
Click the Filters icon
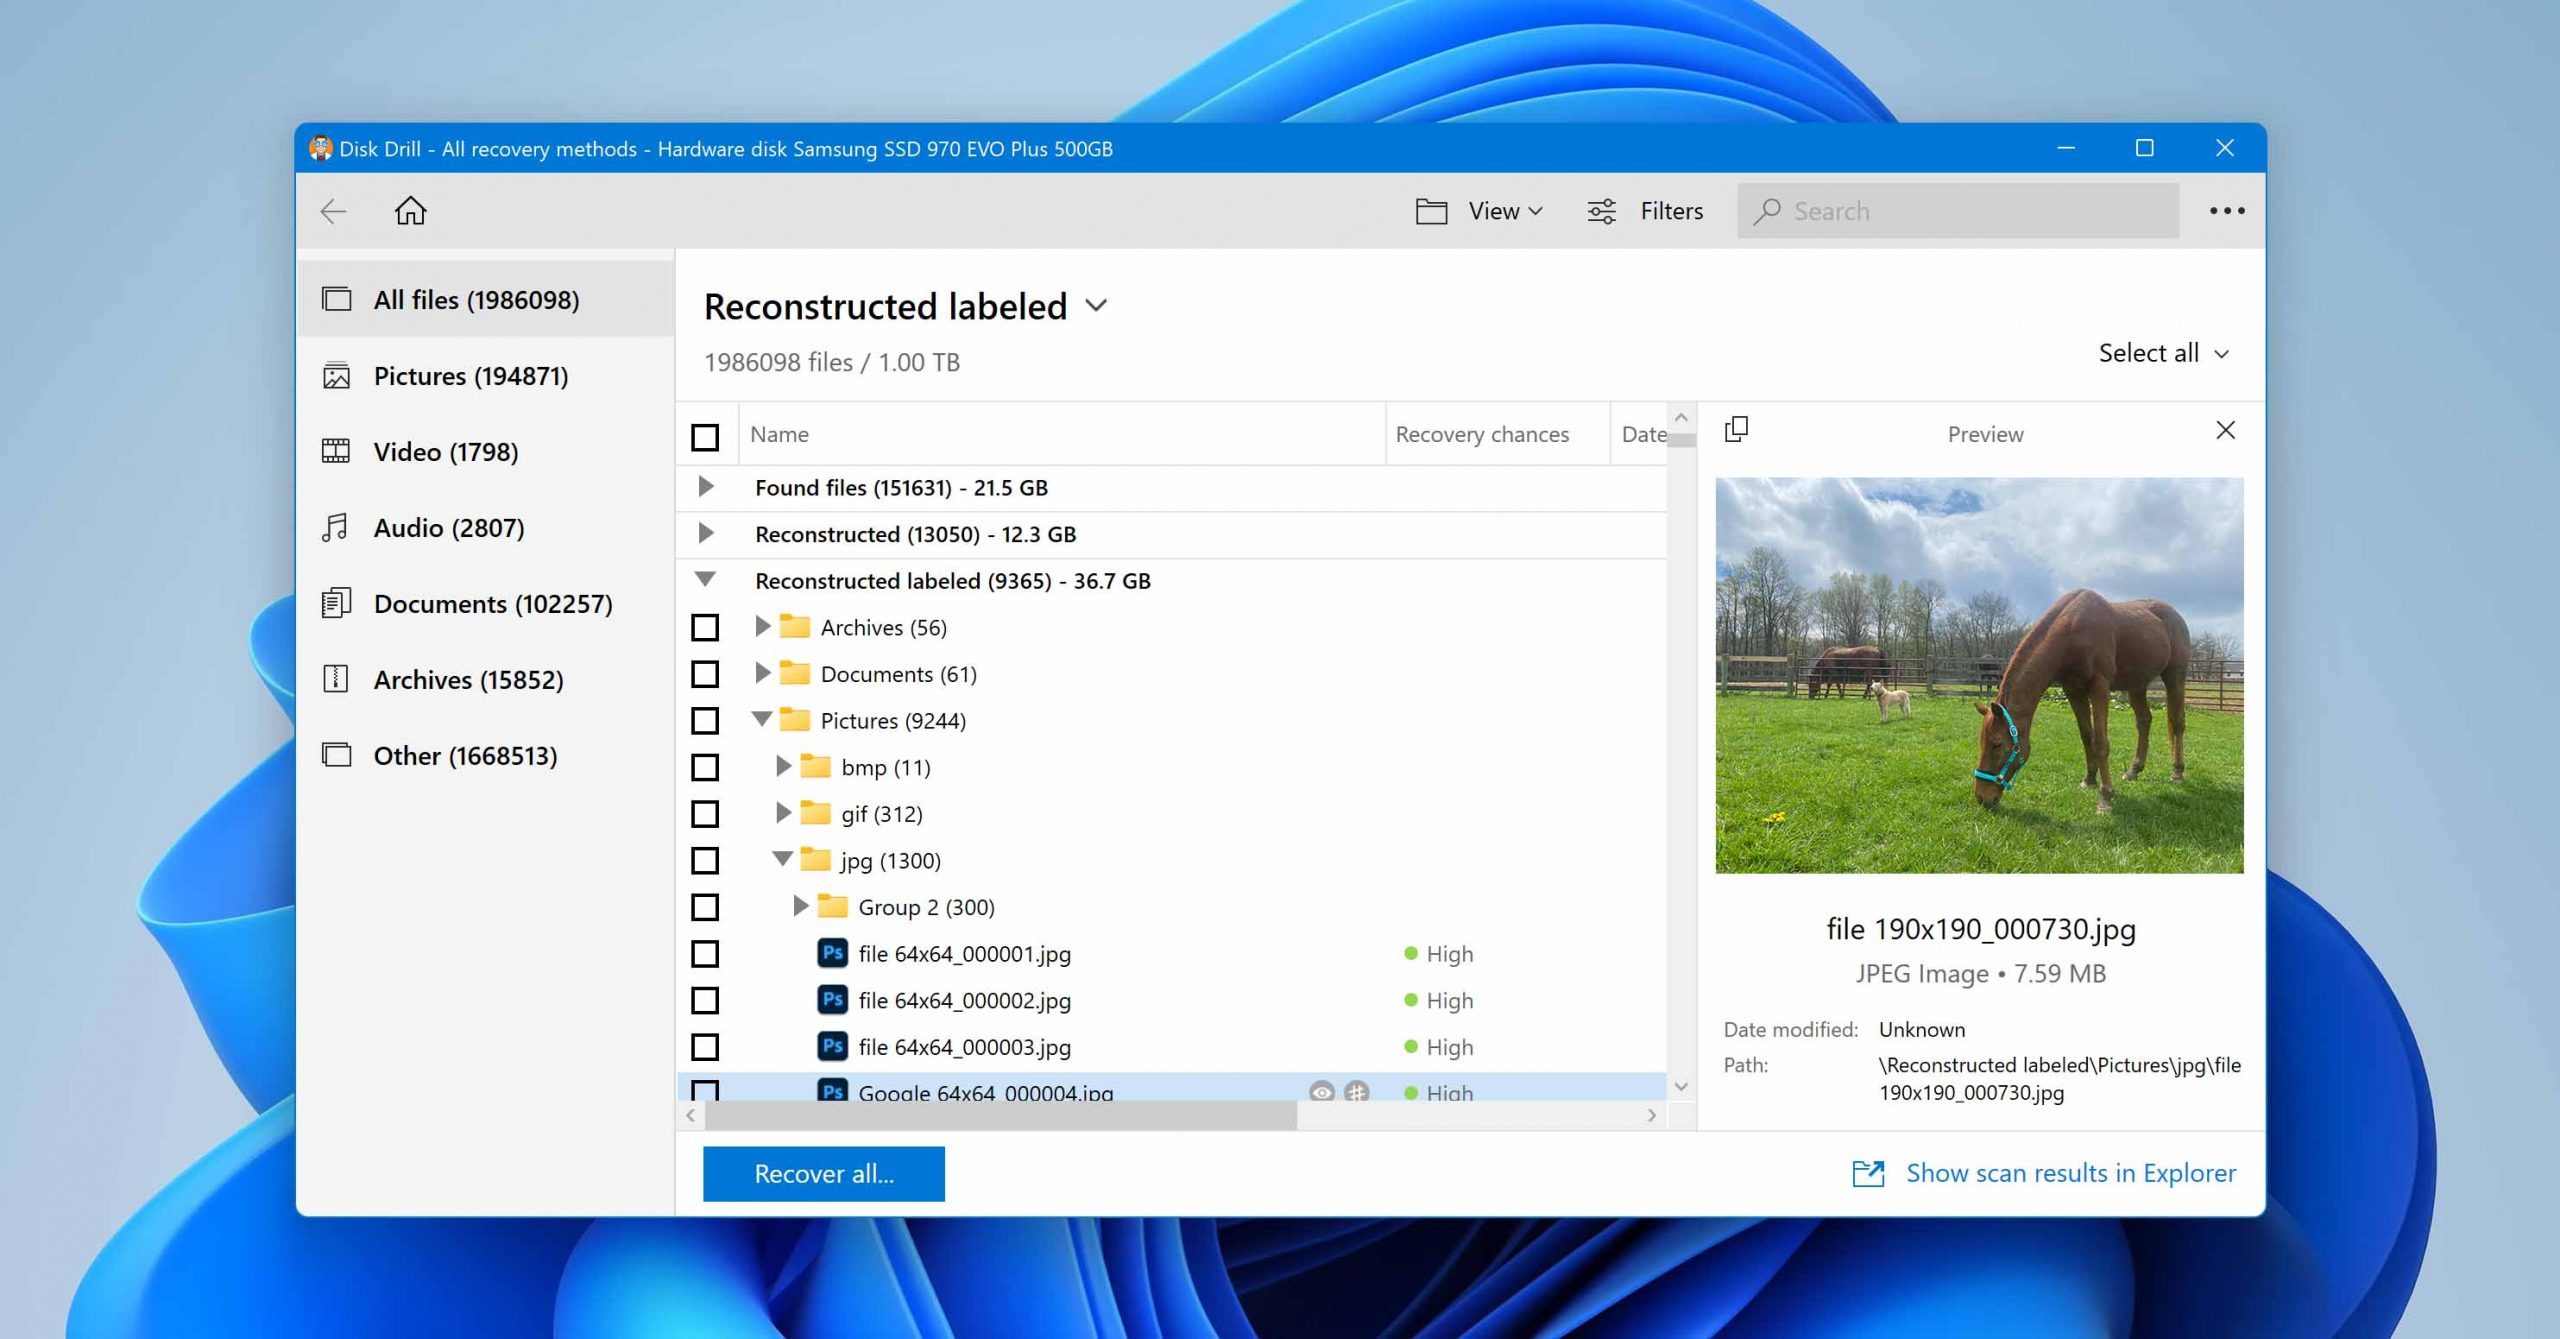coord(1601,211)
